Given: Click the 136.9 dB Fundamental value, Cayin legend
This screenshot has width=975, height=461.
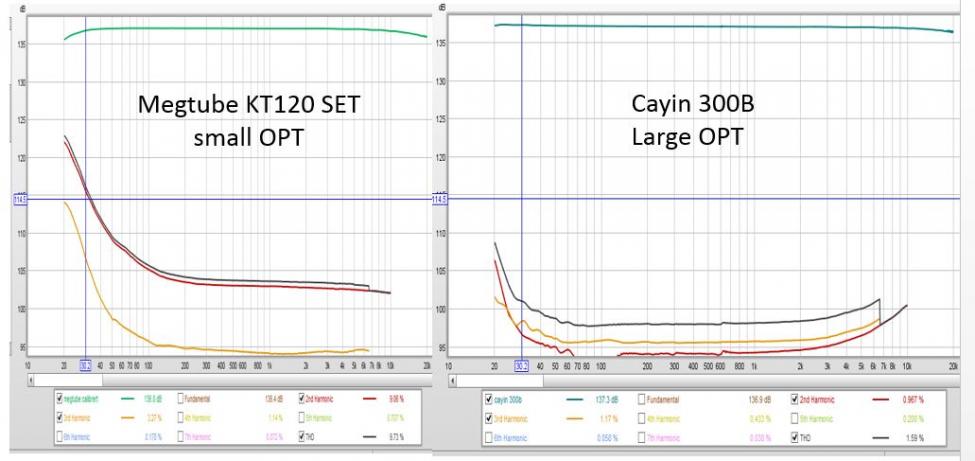Looking at the screenshot, I should [x=760, y=399].
